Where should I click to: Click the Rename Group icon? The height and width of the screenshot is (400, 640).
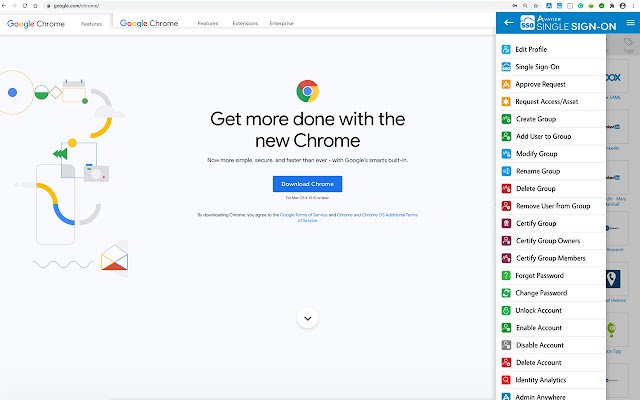point(506,171)
